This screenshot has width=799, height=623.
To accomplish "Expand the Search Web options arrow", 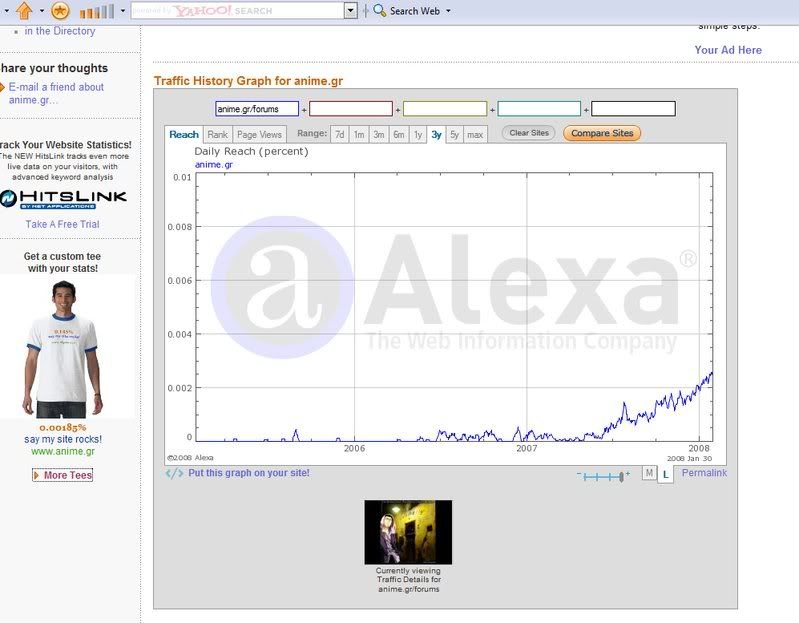I will tap(448, 11).
